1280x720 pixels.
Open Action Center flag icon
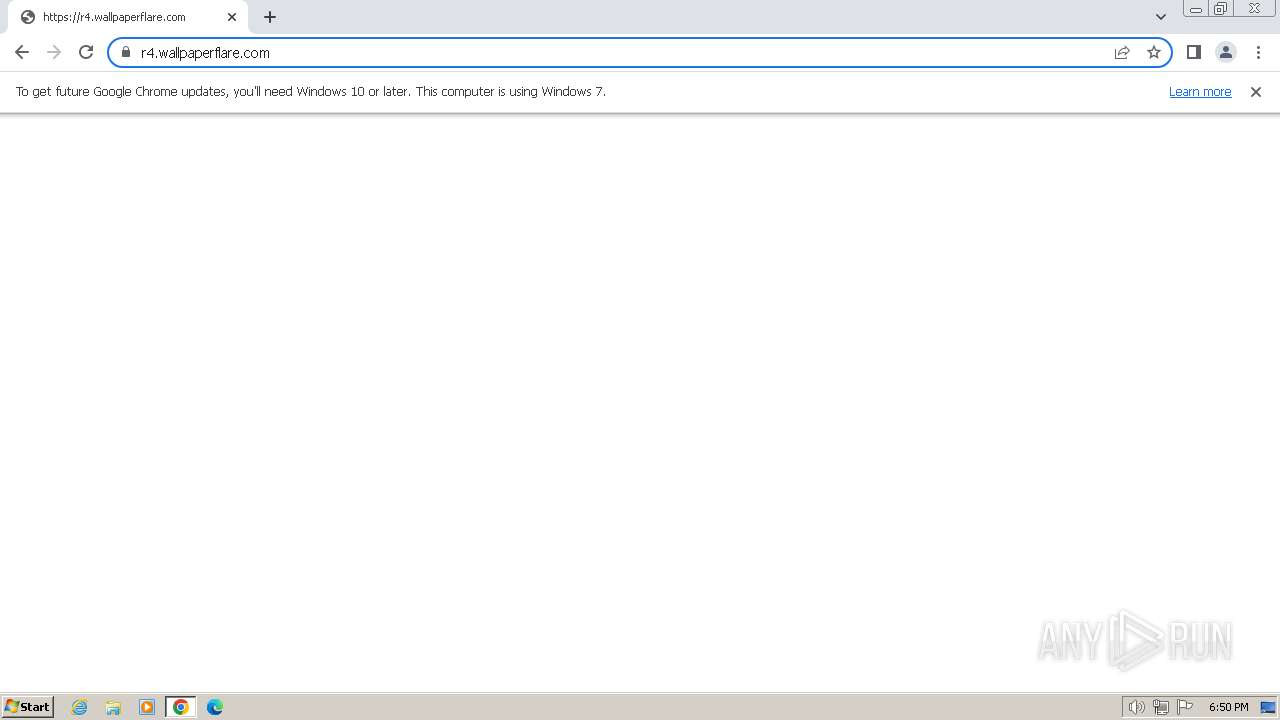click(1185, 707)
